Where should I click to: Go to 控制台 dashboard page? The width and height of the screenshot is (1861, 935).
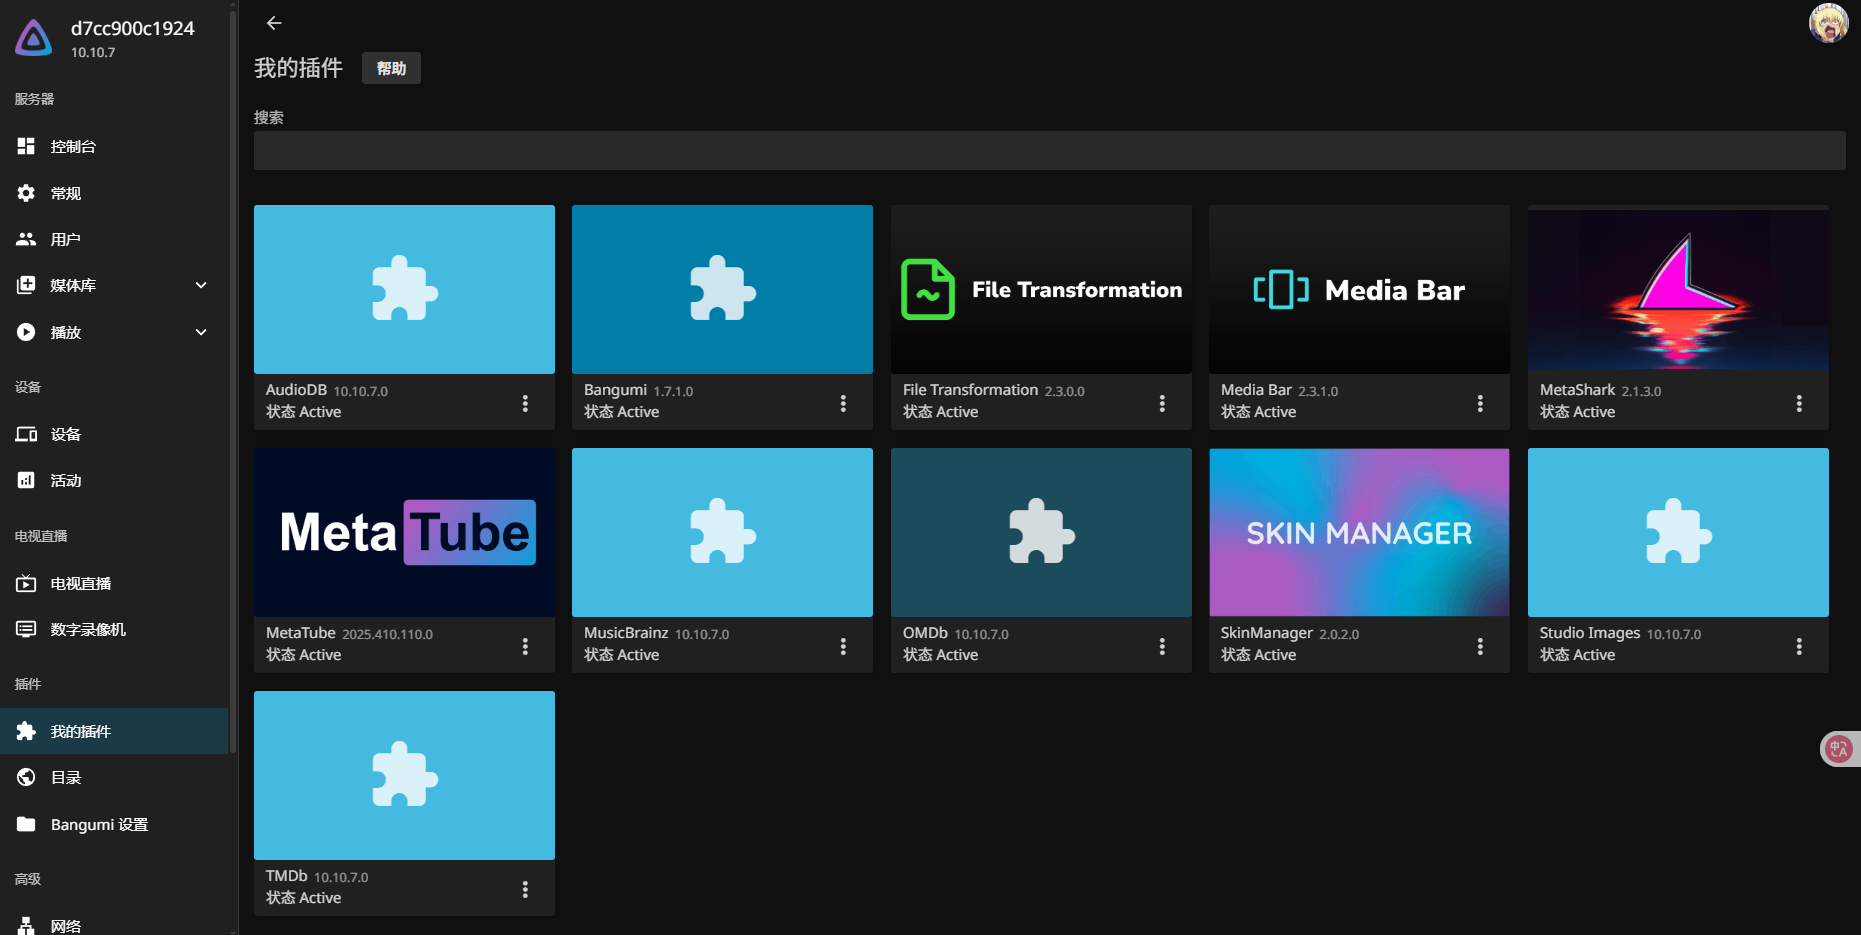point(73,146)
